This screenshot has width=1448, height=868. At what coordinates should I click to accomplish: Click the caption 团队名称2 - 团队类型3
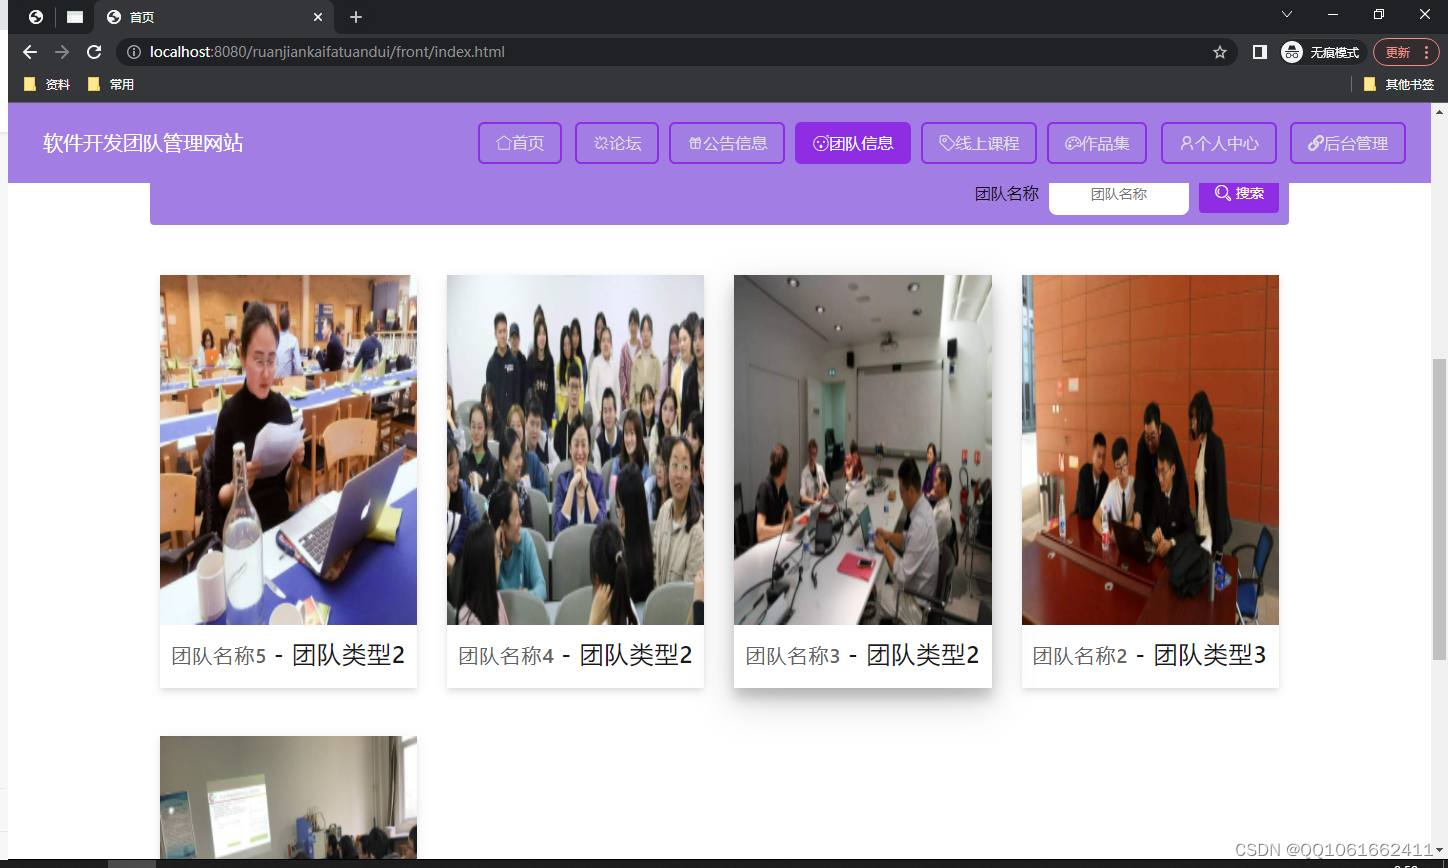pyautogui.click(x=1150, y=655)
